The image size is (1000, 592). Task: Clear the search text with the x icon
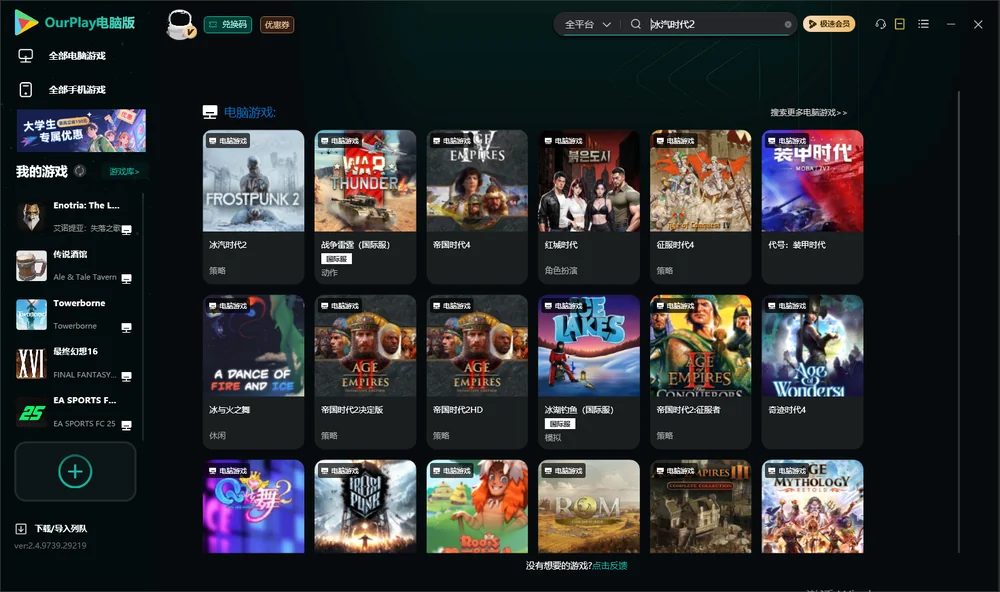tap(788, 24)
